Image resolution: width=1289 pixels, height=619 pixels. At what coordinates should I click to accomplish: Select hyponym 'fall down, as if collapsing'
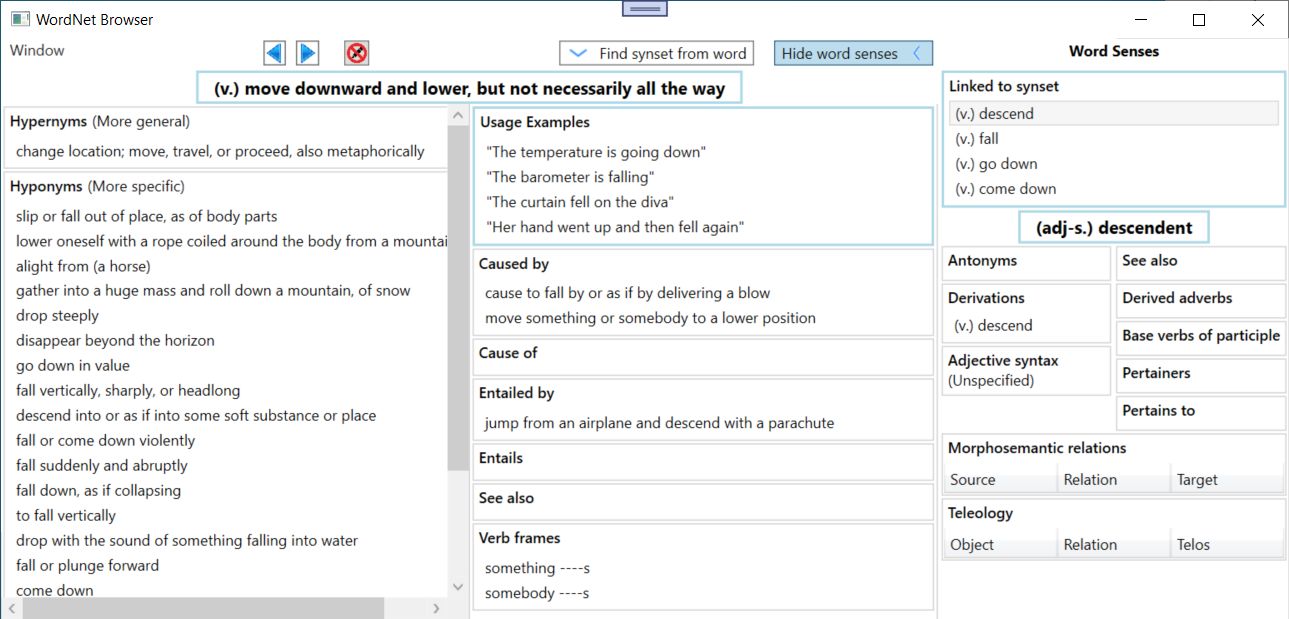(x=98, y=491)
